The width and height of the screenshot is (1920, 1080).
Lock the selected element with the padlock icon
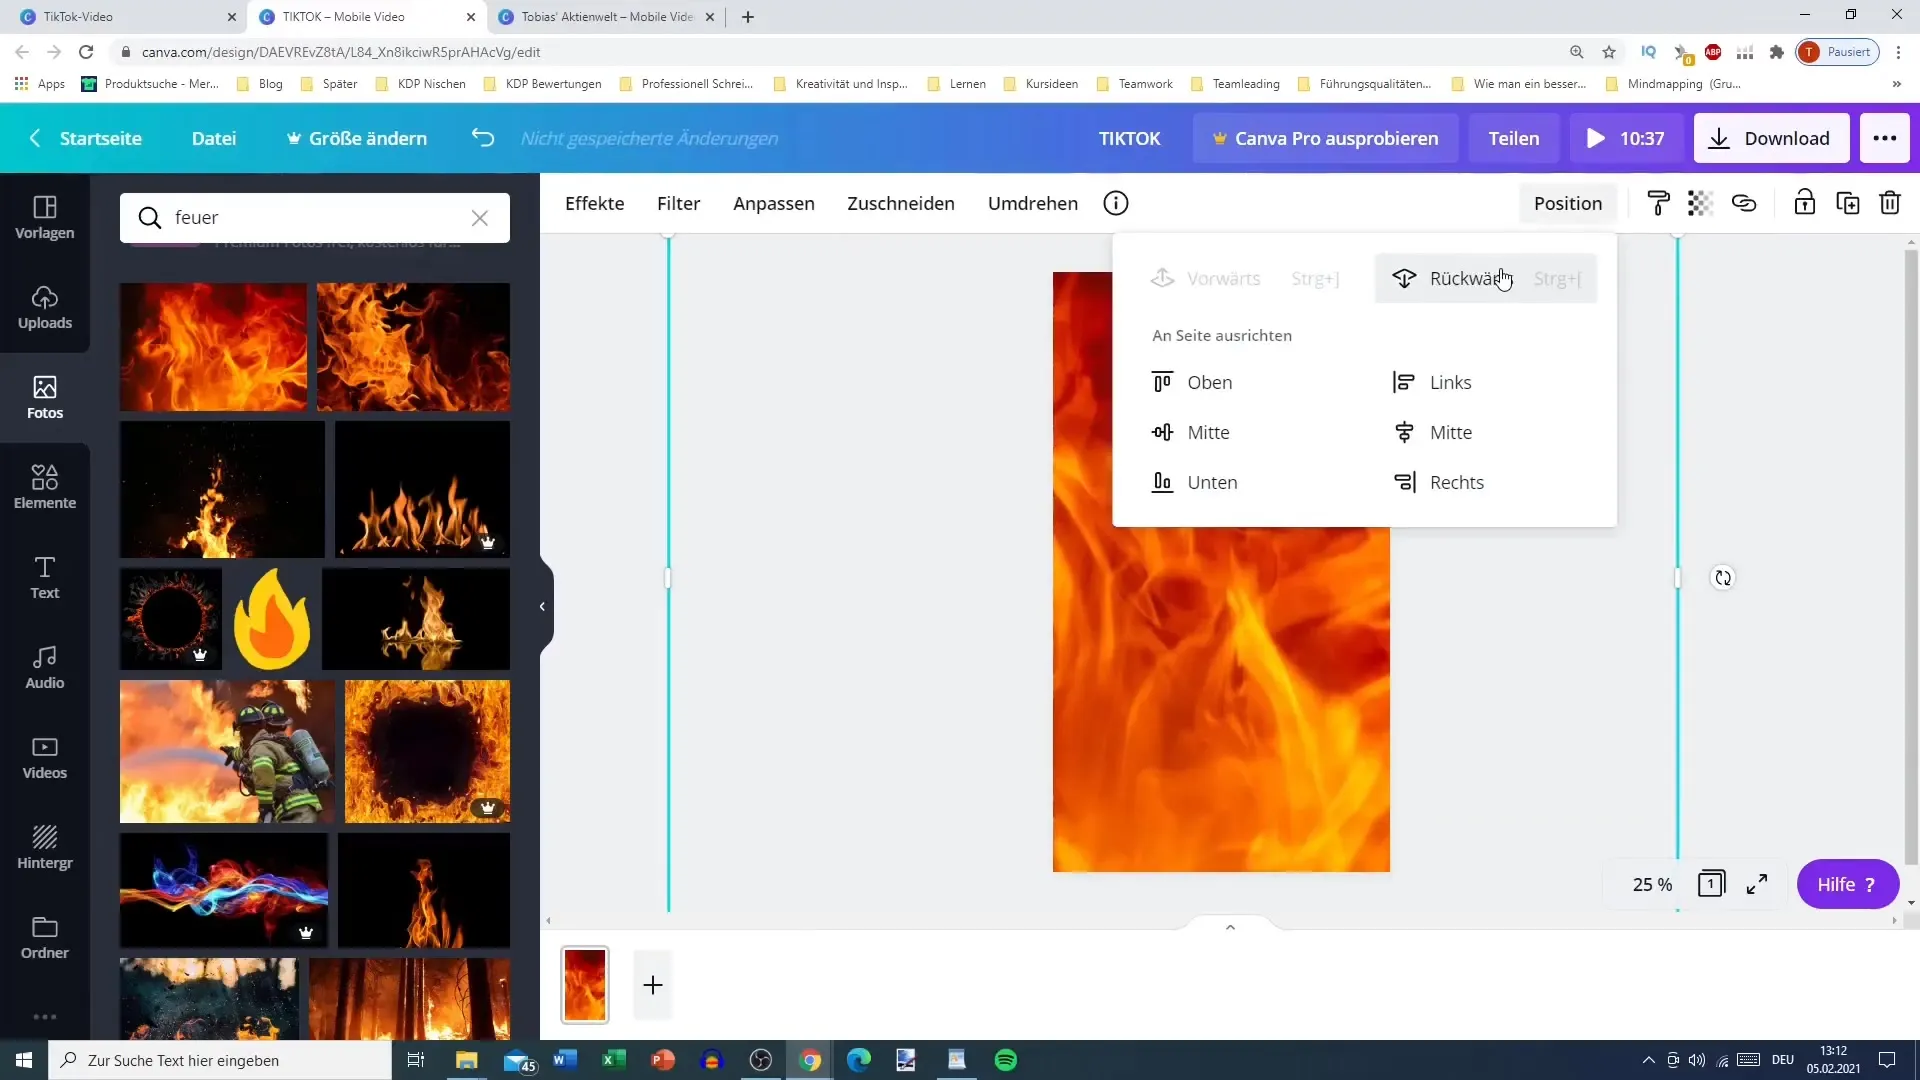pos(1804,203)
